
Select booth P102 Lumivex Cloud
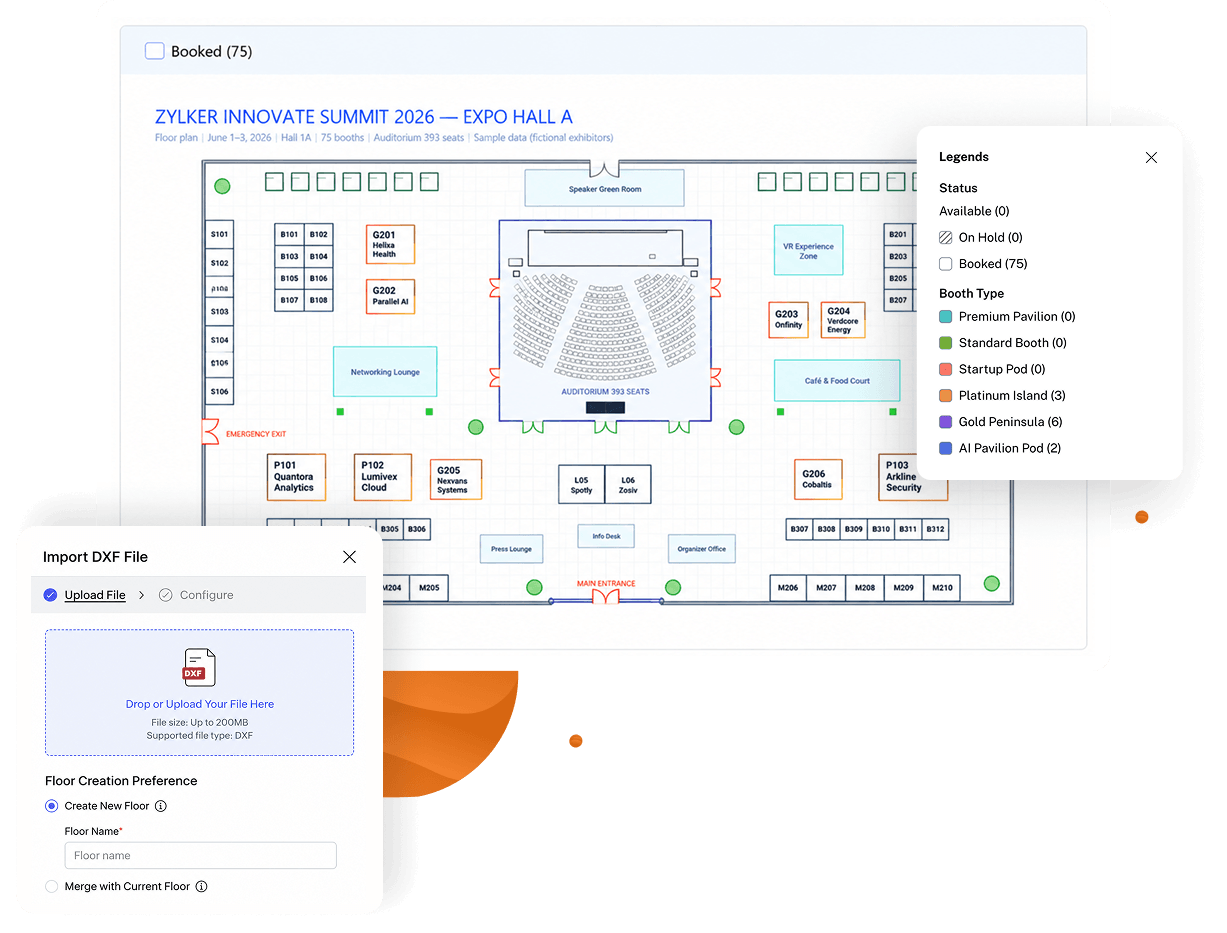(x=383, y=476)
